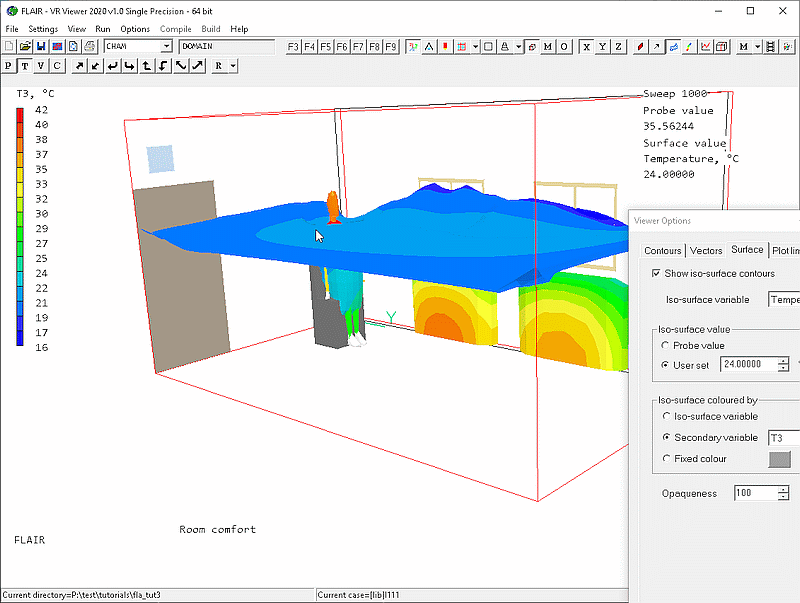Image resolution: width=800 pixels, height=603 pixels.
Task: Expand the R button dropdown arrow
Action: coord(233,66)
